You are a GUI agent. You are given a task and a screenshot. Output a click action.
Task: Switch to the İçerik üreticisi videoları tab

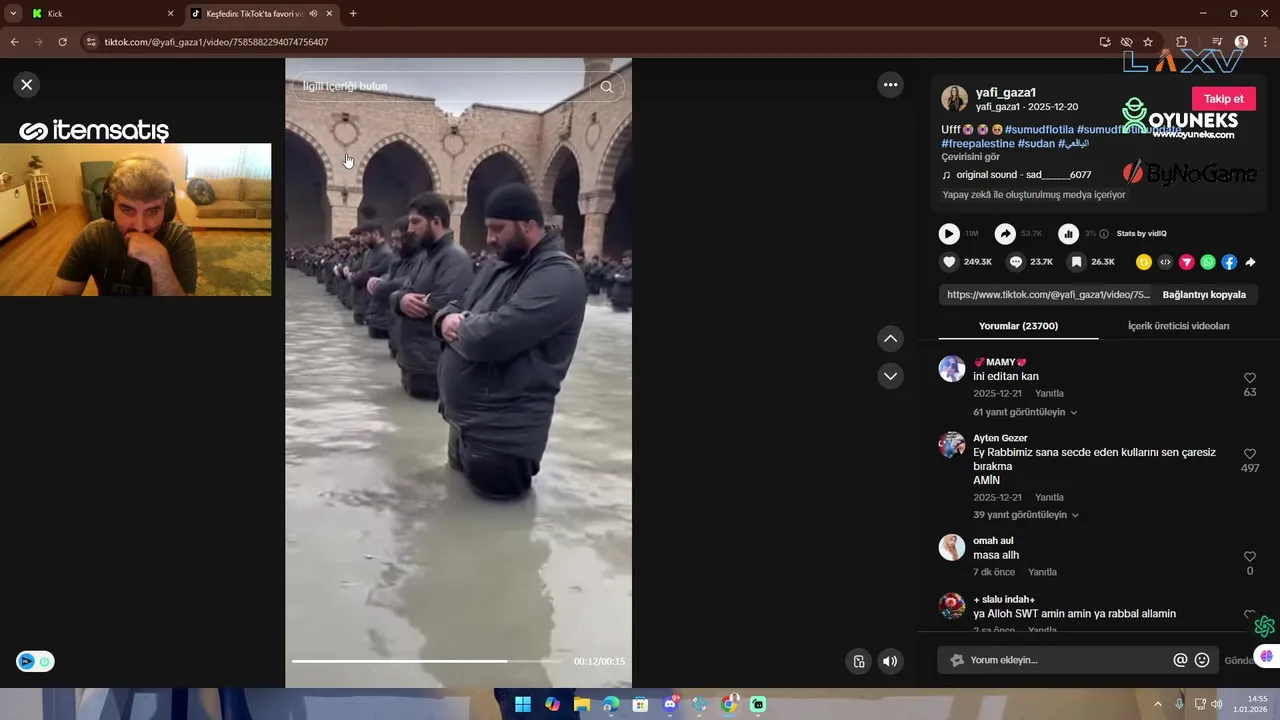[1178, 326]
